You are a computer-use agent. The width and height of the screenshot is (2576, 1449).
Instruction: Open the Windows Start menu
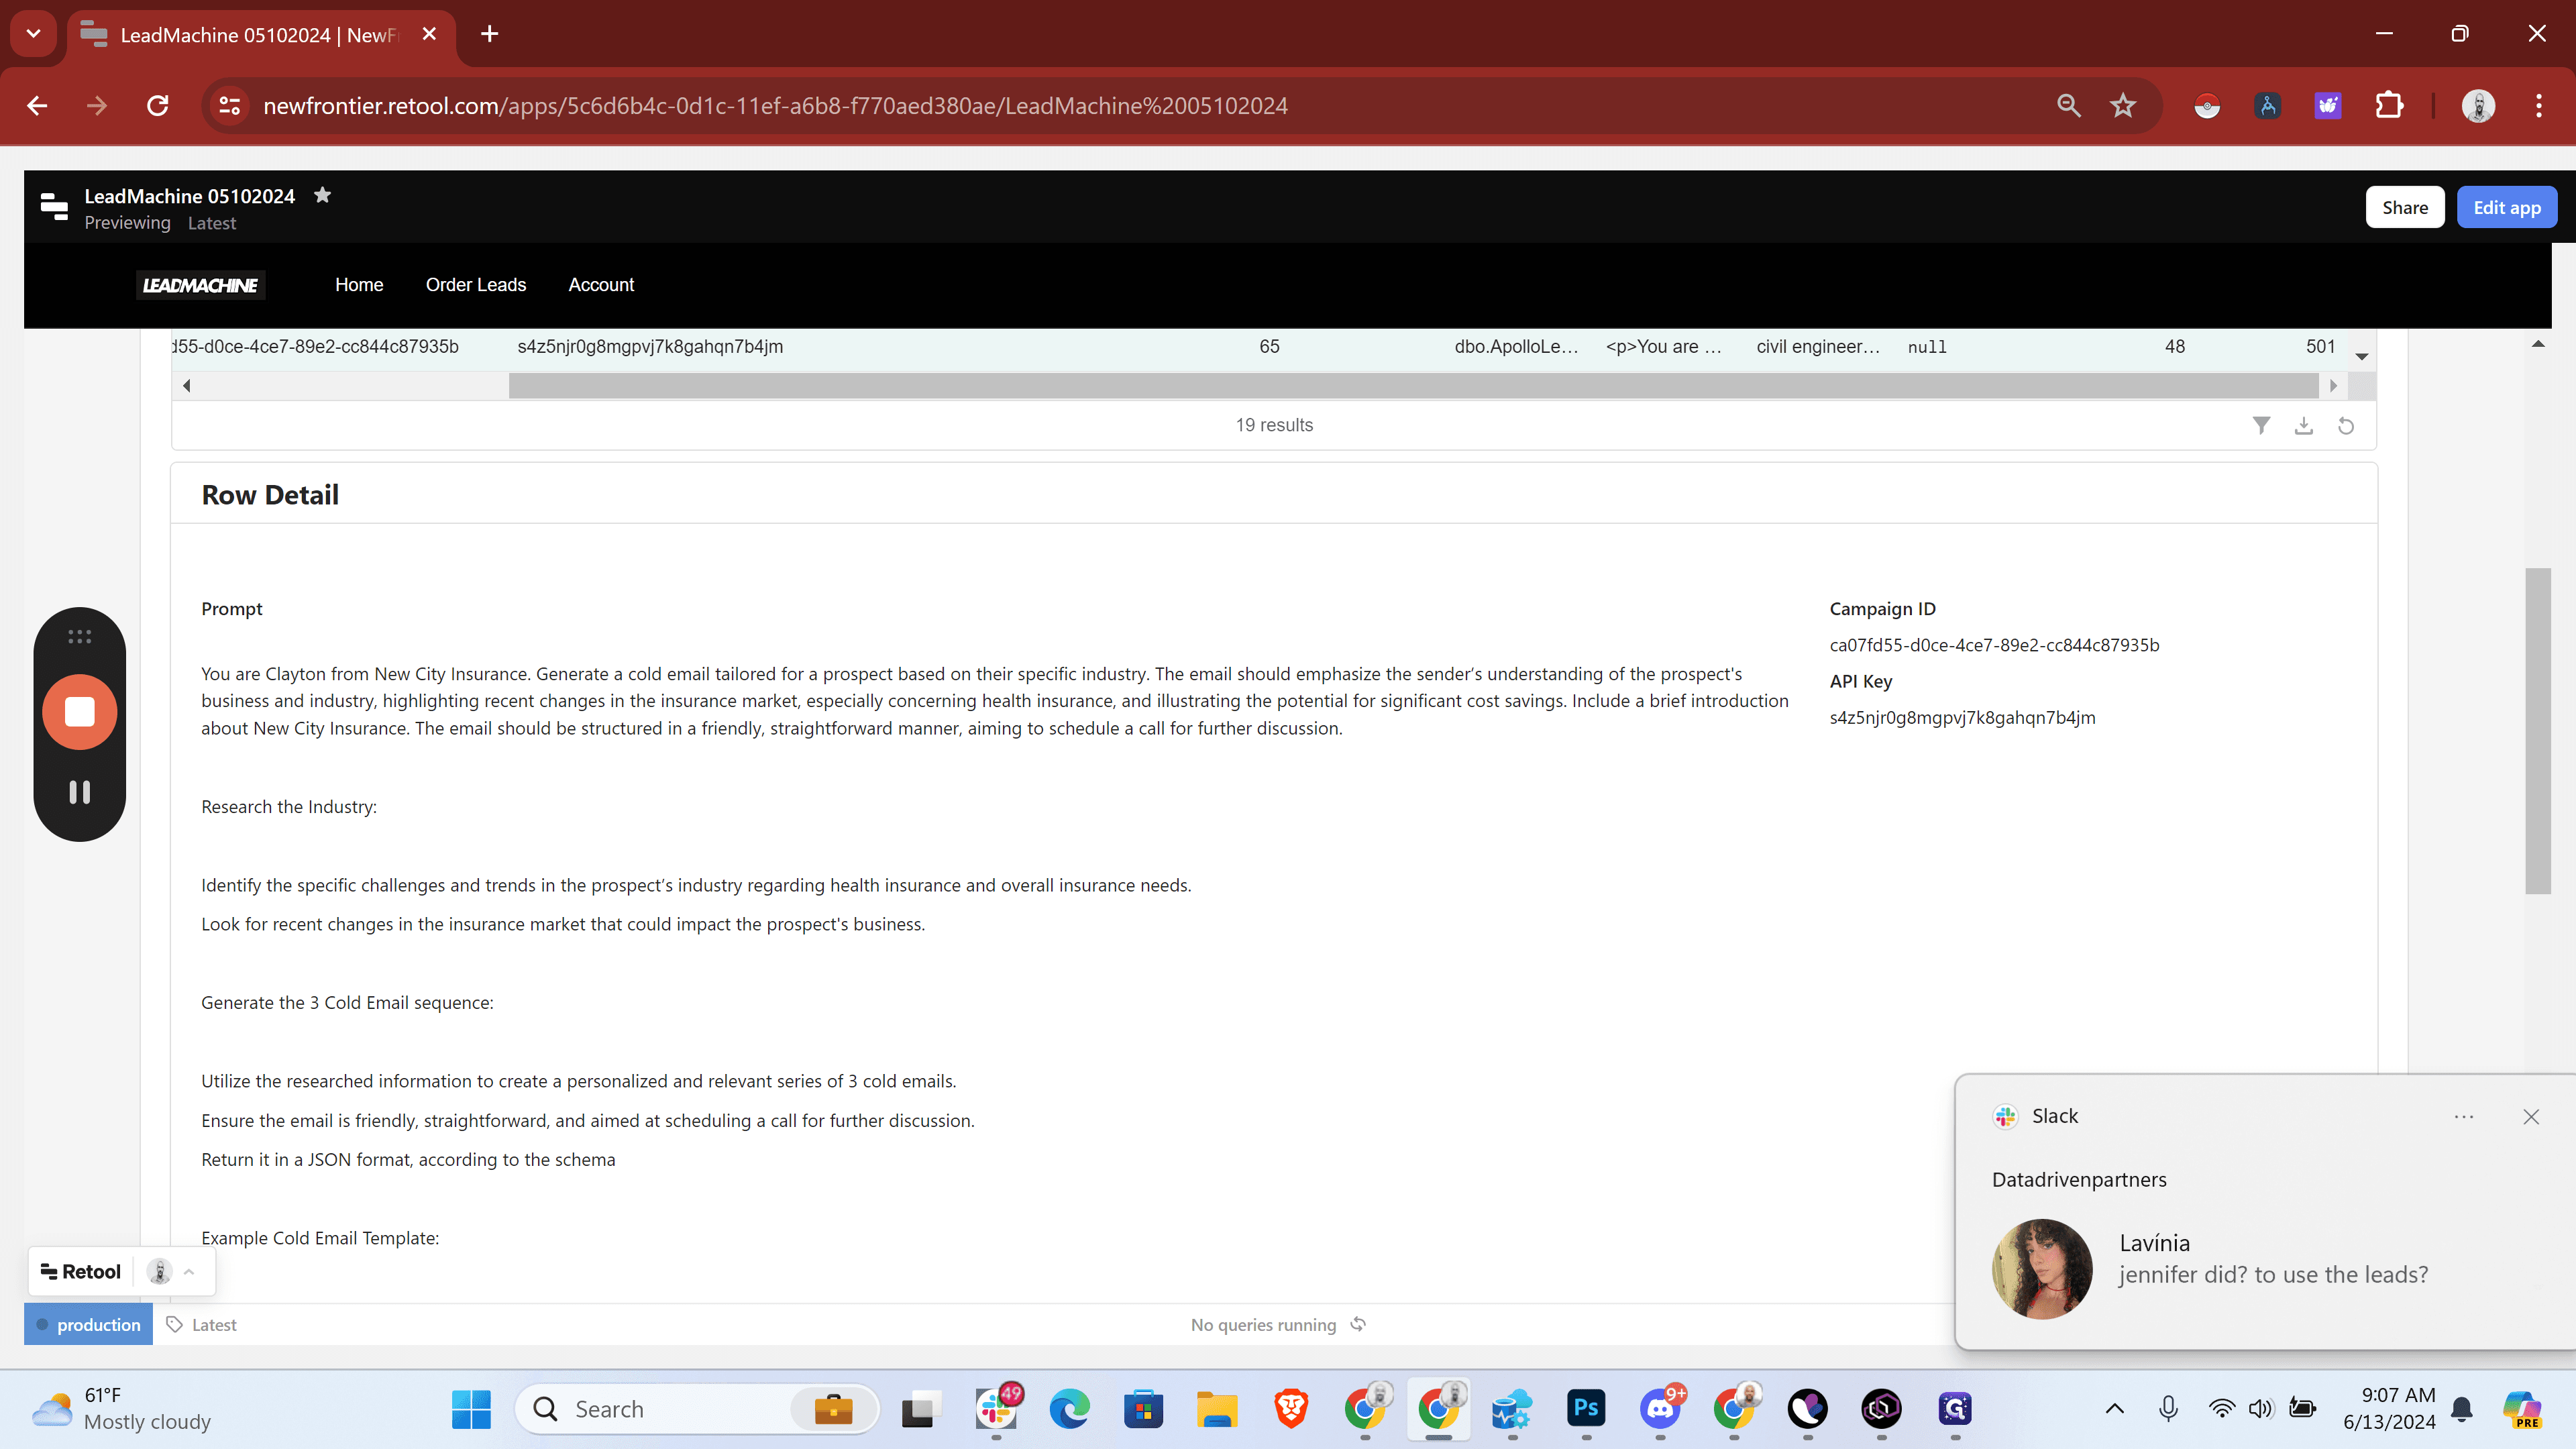471,1409
